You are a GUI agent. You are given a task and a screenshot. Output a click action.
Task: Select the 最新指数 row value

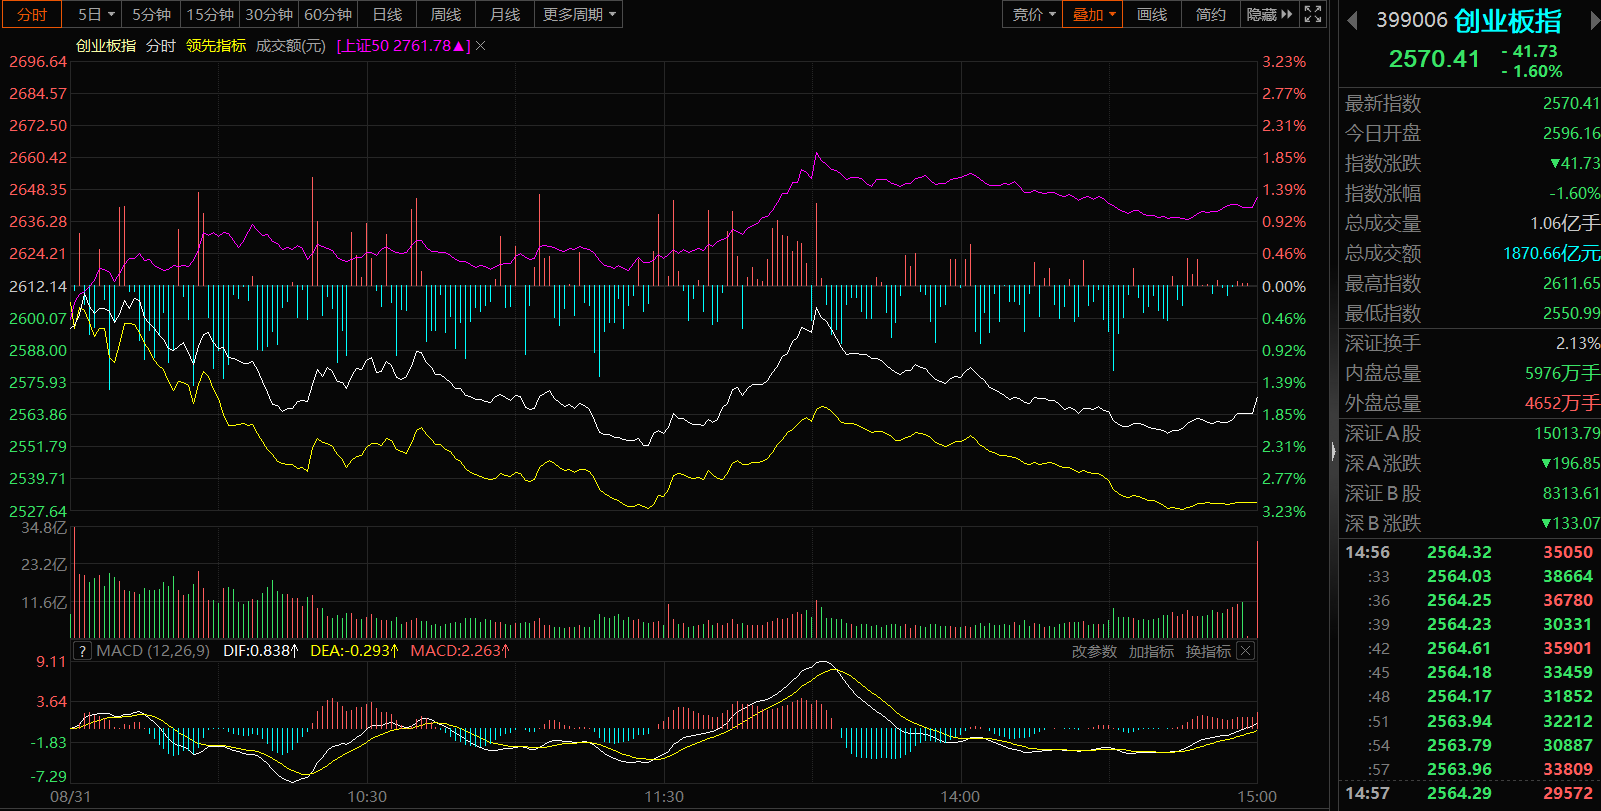coord(1571,103)
